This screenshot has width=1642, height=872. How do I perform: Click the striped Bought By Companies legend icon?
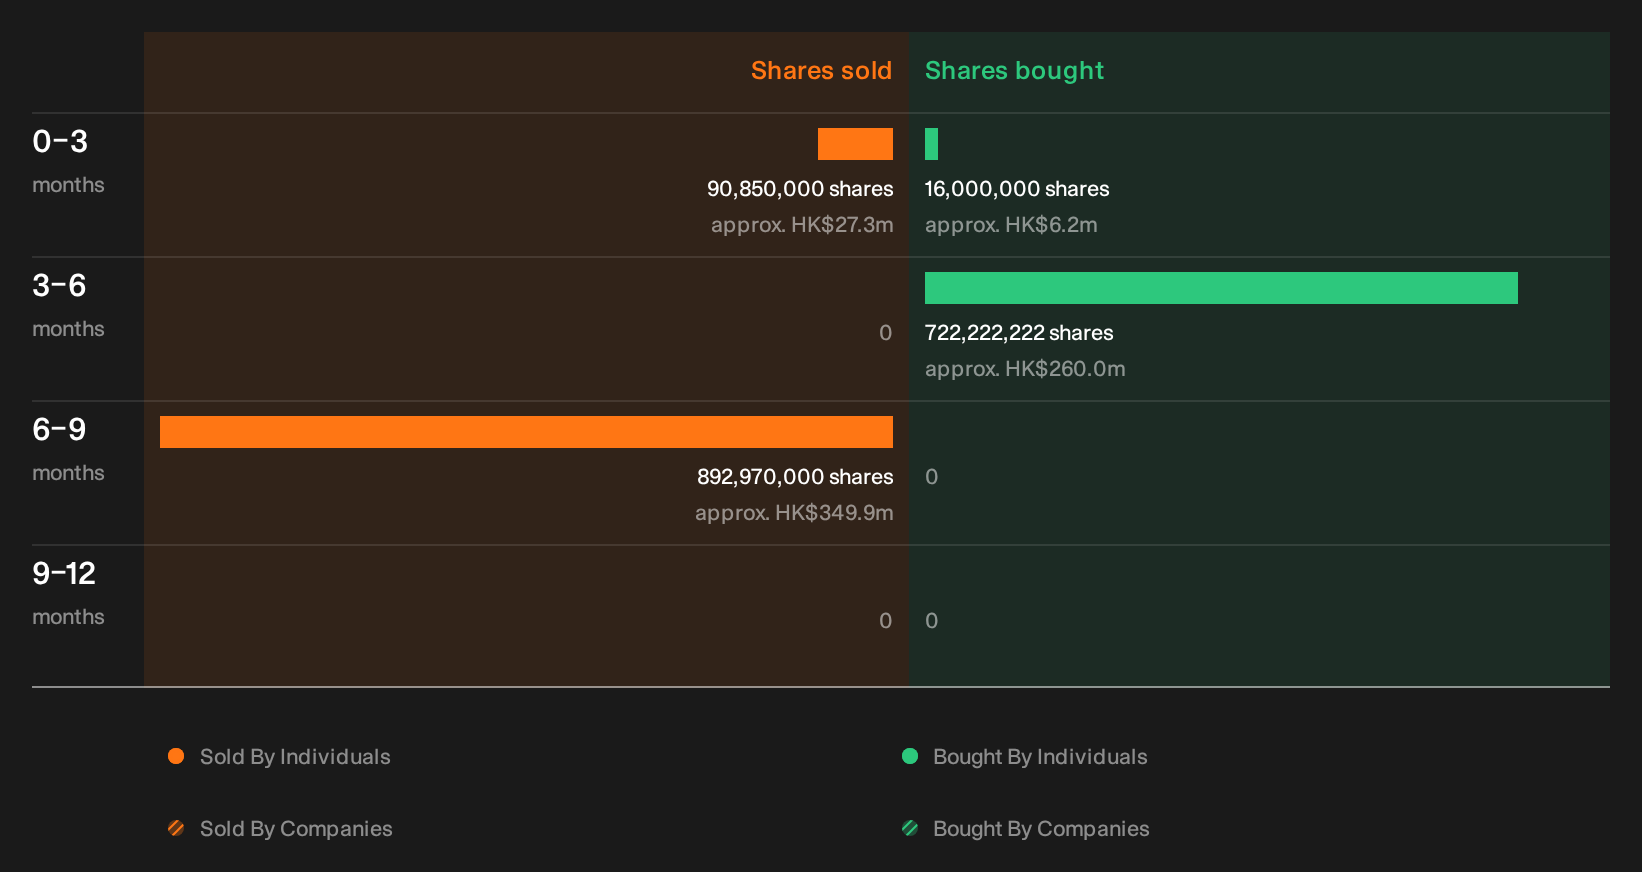tap(910, 828)
